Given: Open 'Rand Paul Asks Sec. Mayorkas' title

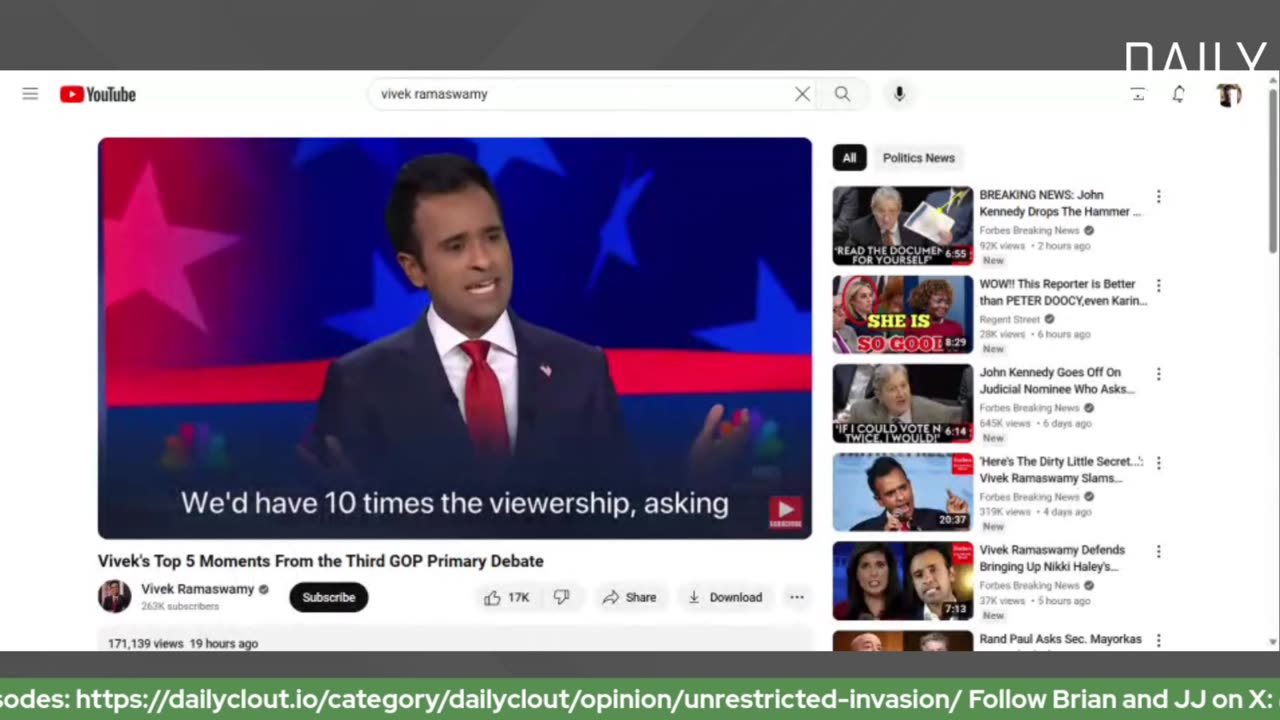Looking at the screenshot, I should click(1060, 640).
